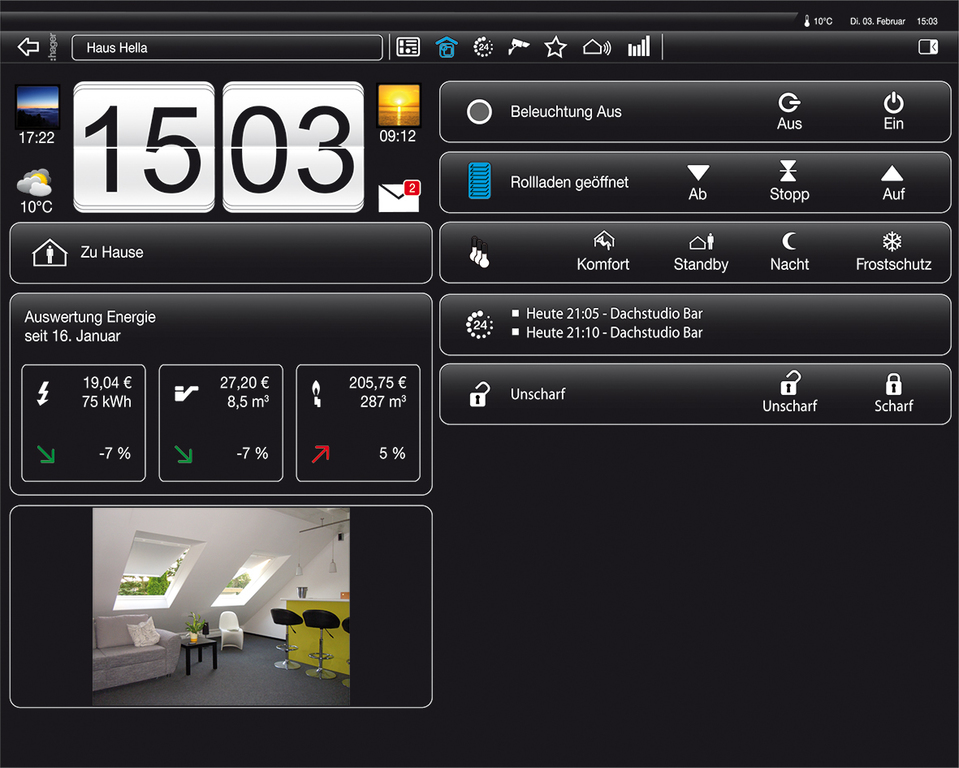The height and width of the screenshot is (768, 959).
Task: Open the 24-hour timer icon in toolbar
Action: click(483, 47)
